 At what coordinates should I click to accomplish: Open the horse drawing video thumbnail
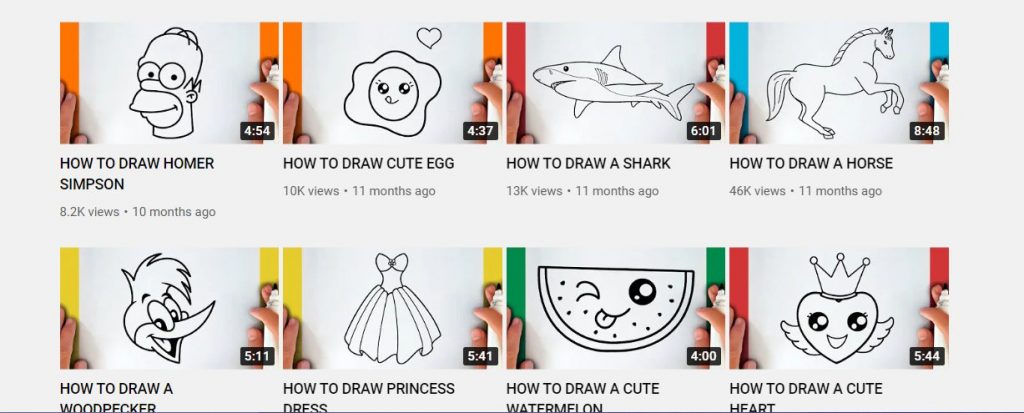pos(839,83)
